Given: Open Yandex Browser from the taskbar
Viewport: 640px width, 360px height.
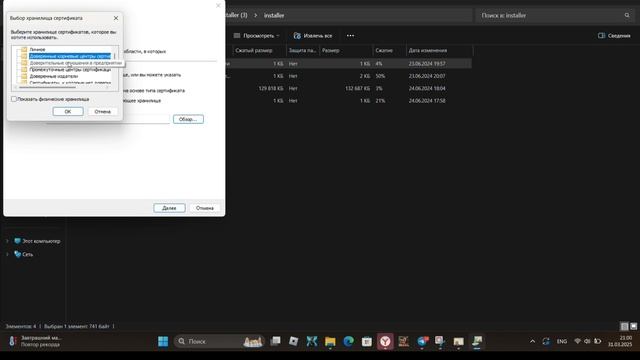Looking at the screenshot, I should (x=385, y=341).
